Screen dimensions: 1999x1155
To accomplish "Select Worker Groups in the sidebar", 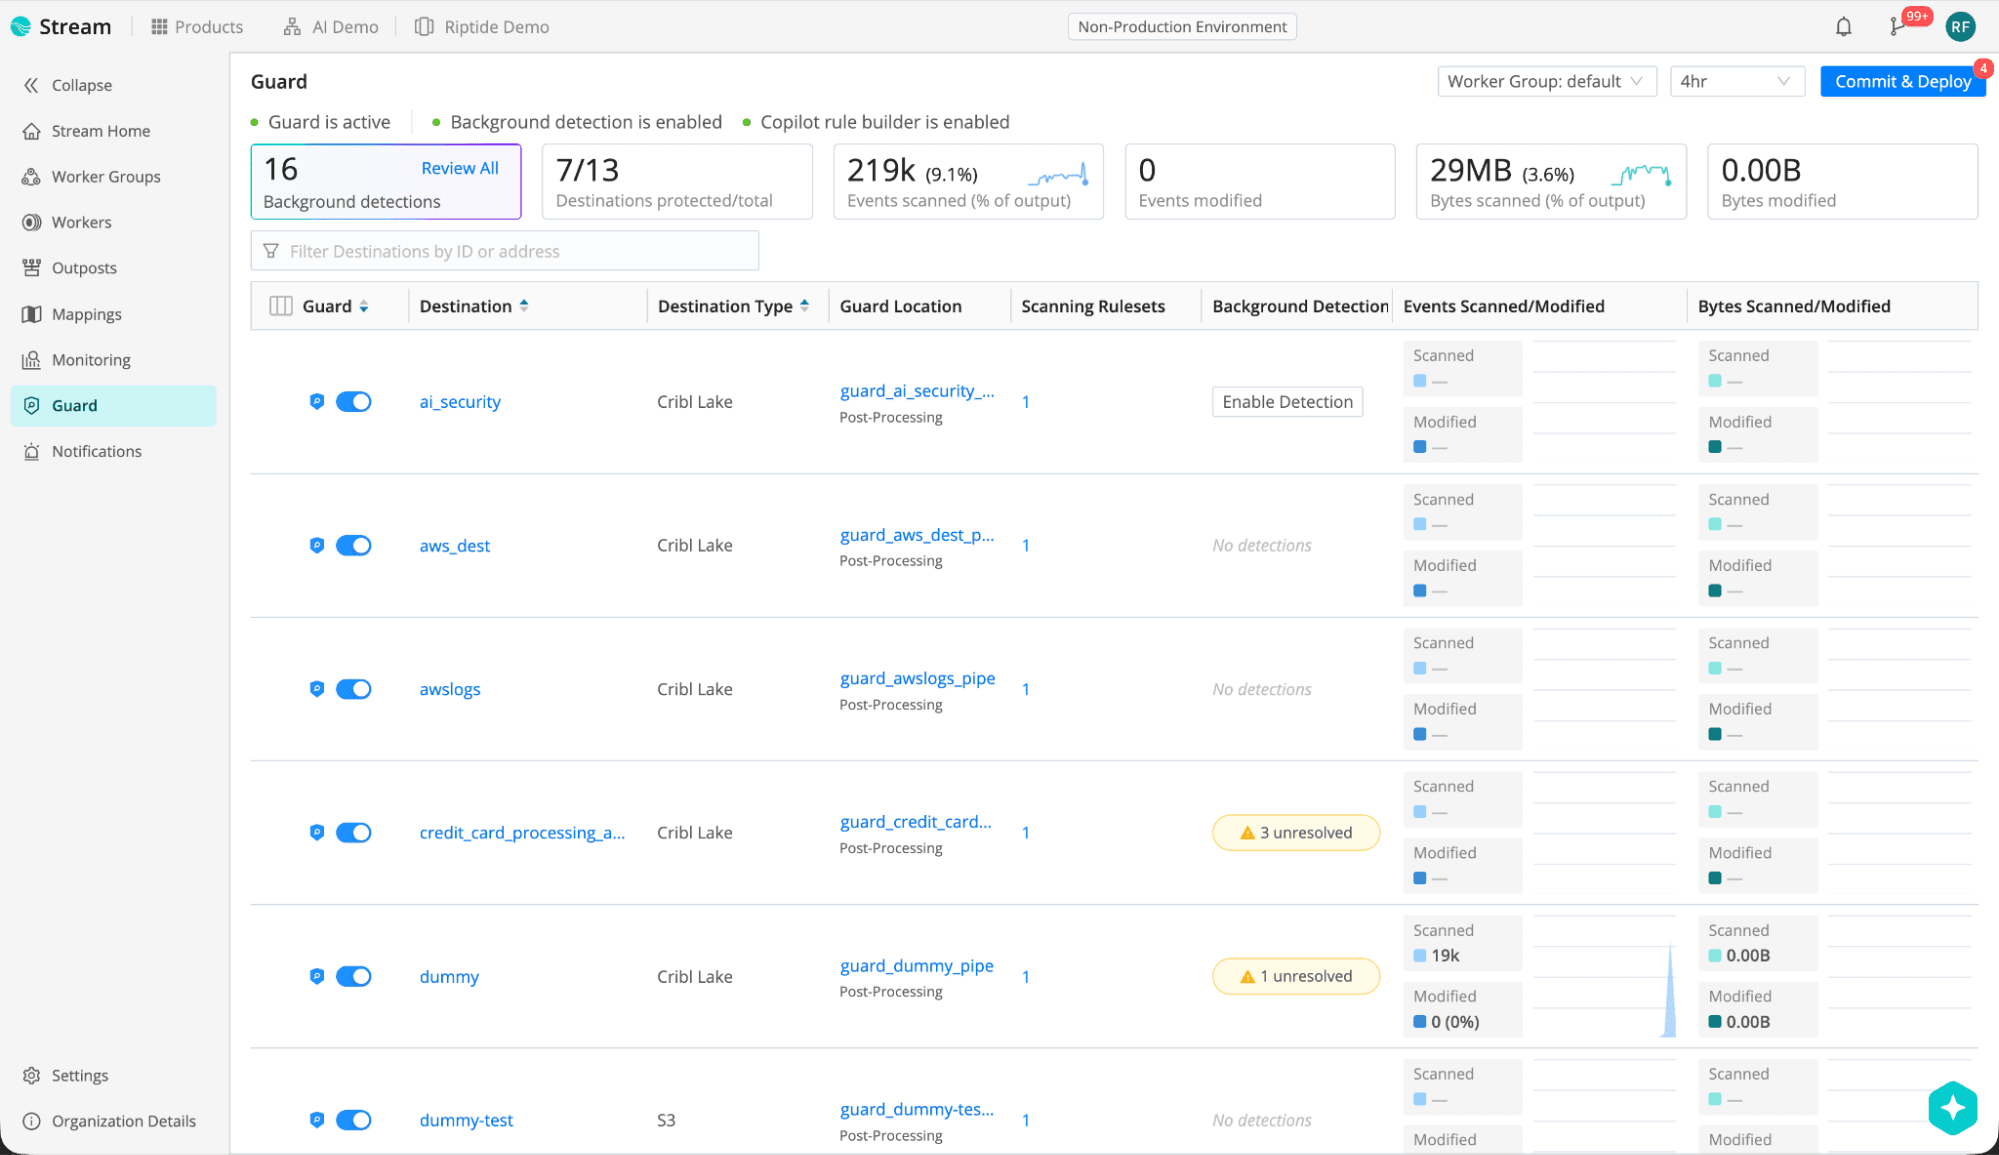I will (106, 176).
